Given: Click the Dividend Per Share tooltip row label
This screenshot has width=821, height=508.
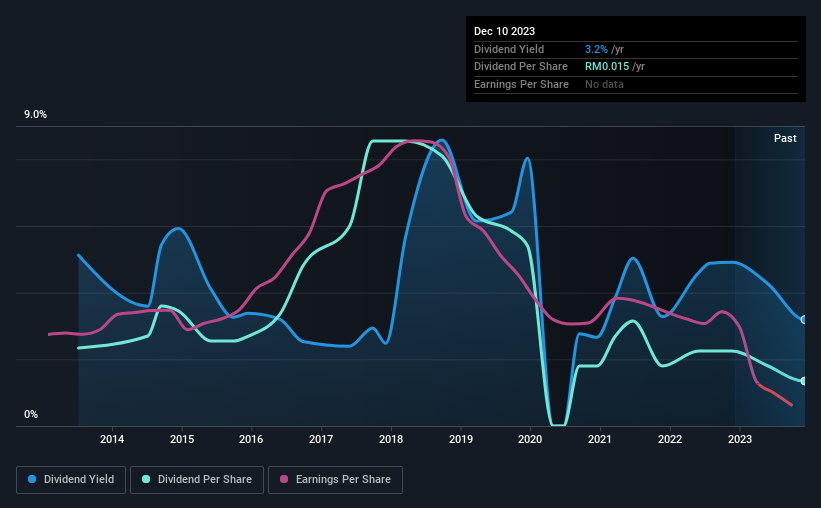Looking at the screenshot, I should 520,67.
